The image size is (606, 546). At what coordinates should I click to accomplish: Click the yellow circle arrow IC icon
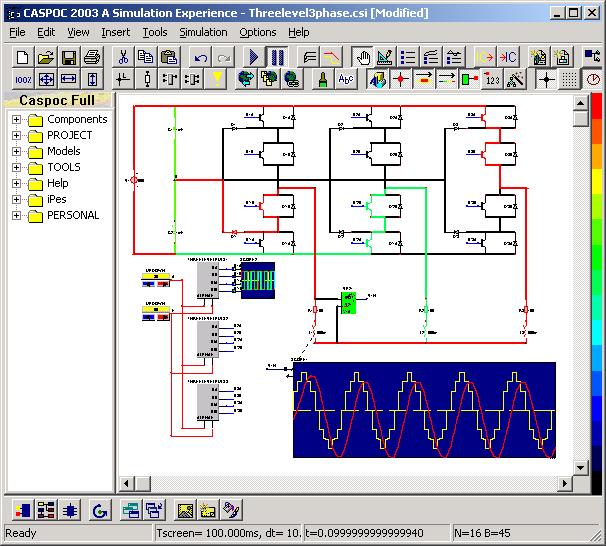(485, 58)
